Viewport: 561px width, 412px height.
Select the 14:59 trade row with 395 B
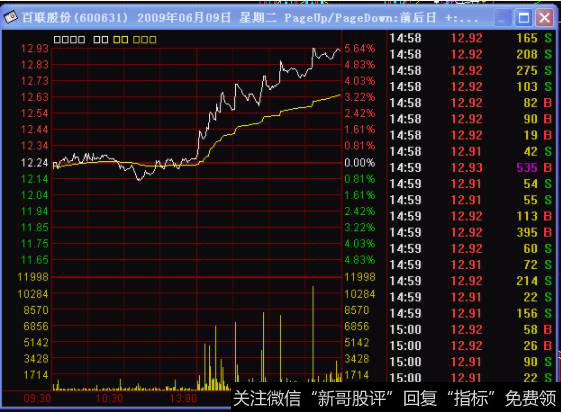click(470, 232)
